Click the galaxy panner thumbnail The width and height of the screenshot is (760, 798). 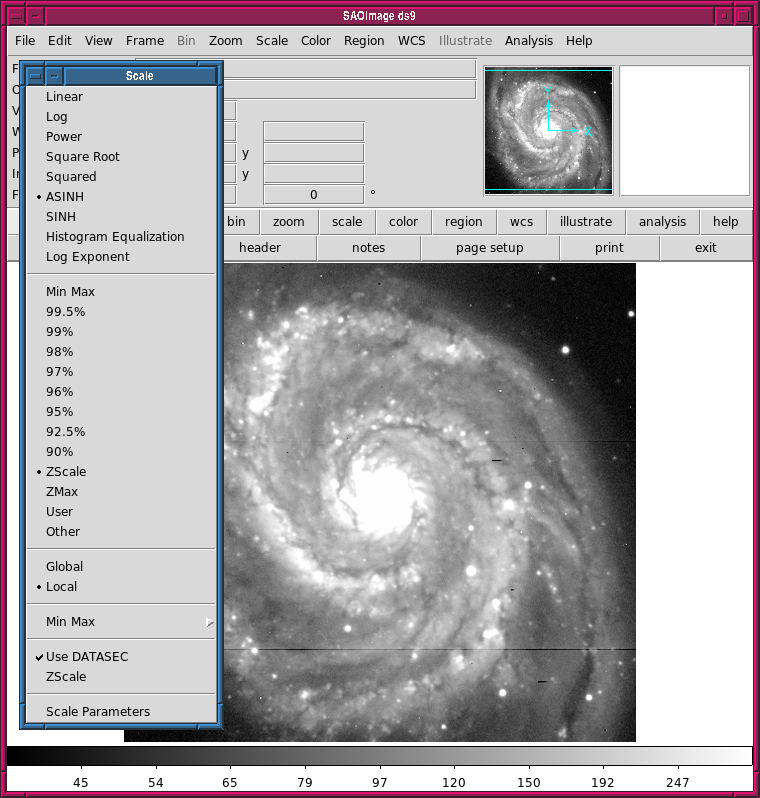tap(547, 130)
